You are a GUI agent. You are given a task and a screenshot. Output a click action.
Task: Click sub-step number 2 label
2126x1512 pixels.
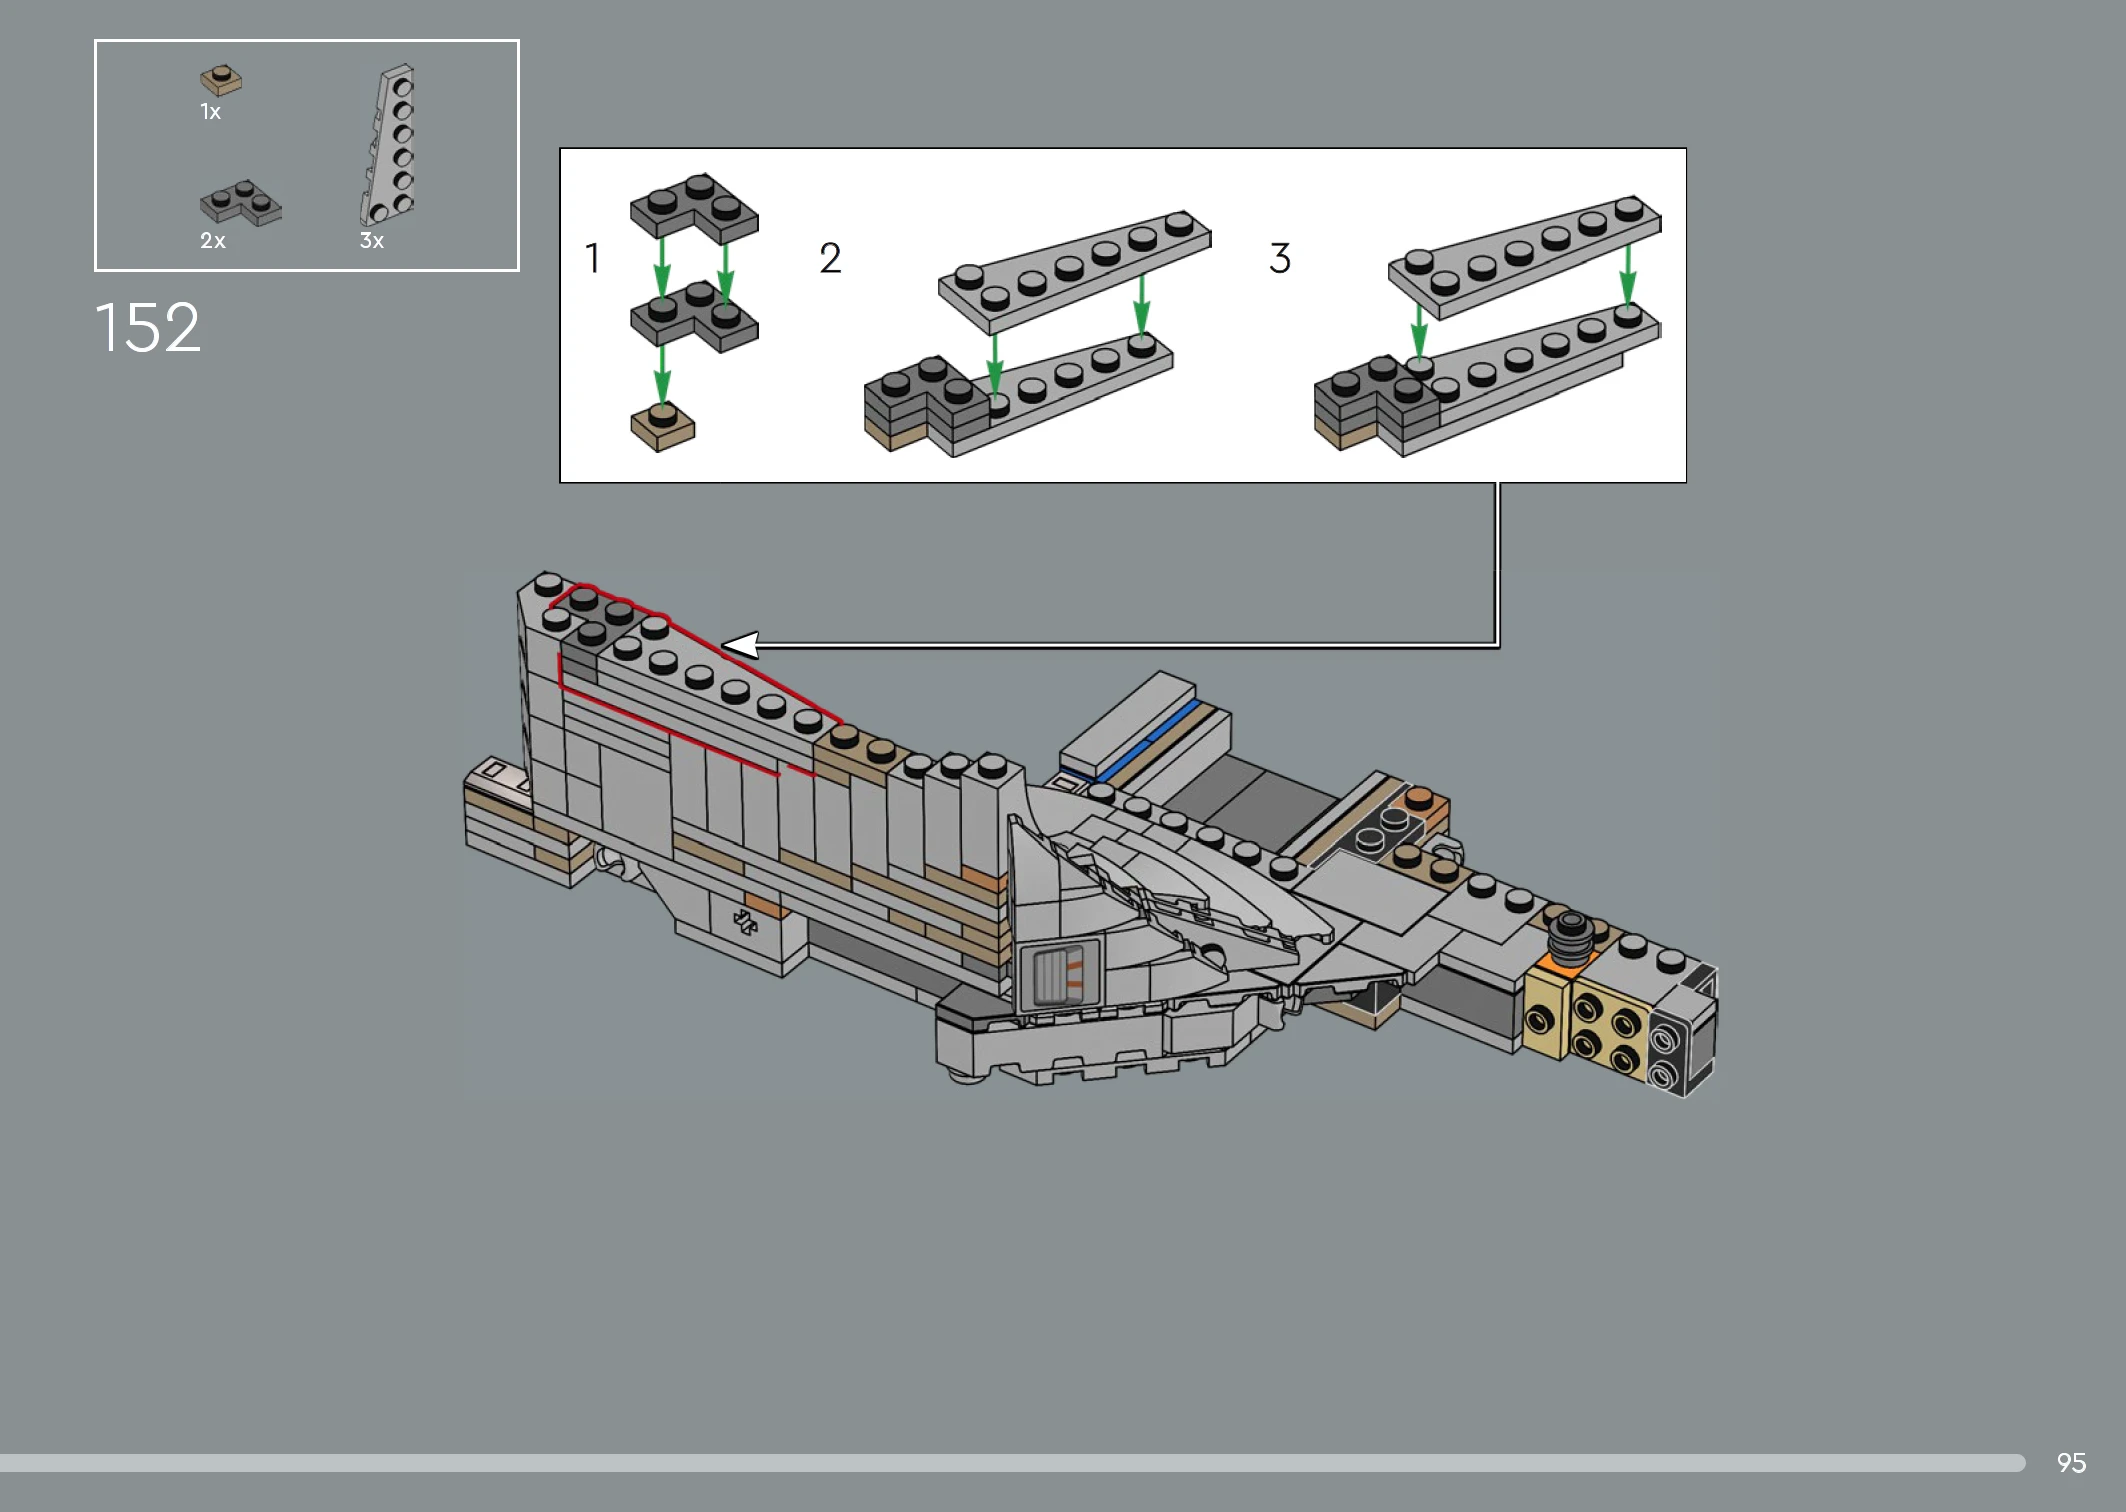pyautogui.click(x=830, y=258)
